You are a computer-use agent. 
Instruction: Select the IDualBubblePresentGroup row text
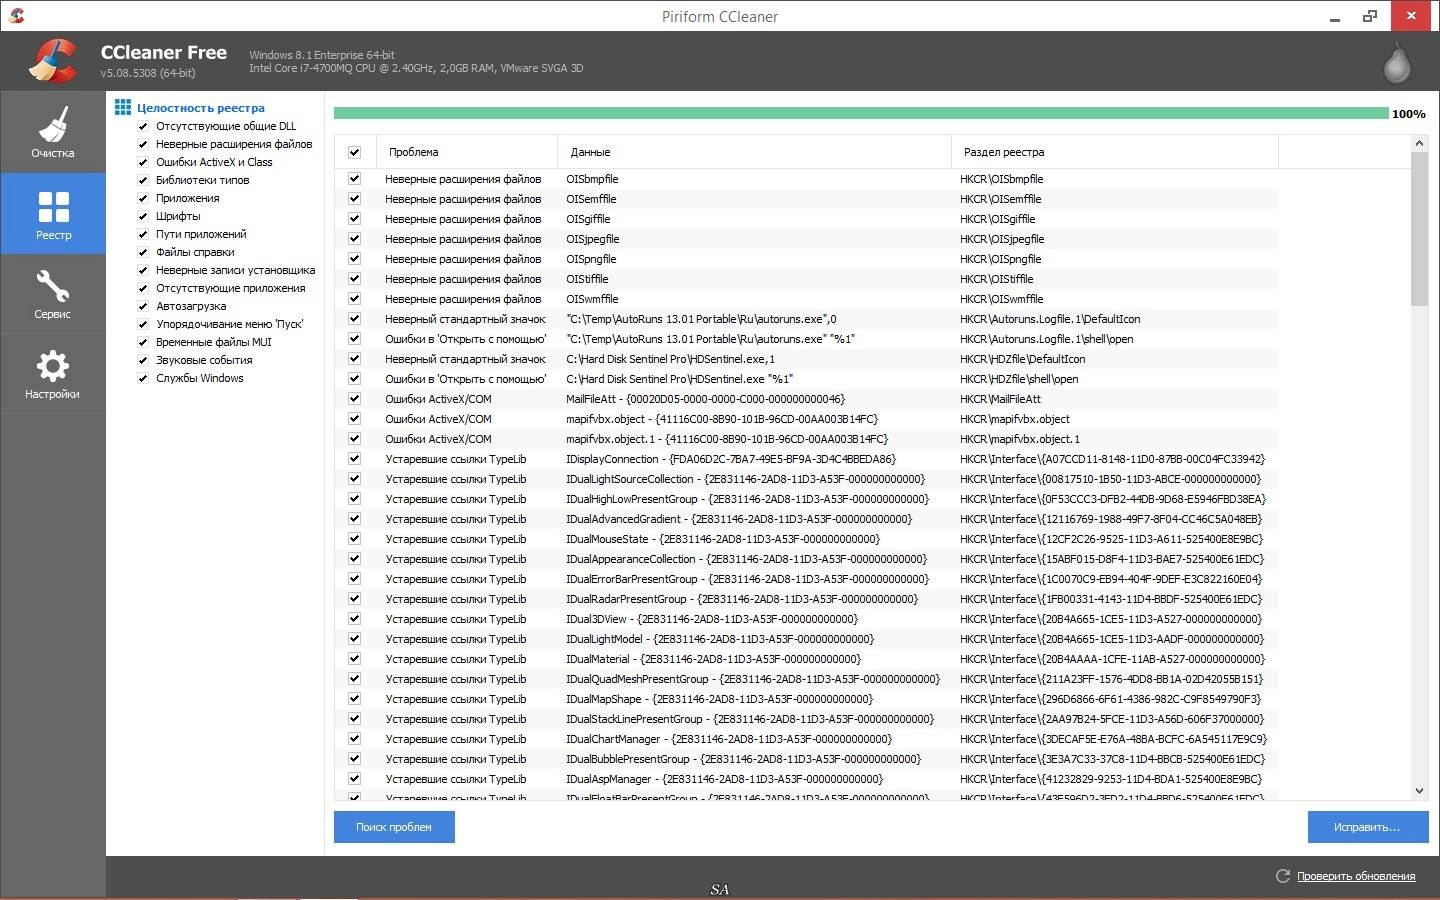[744, 759]
